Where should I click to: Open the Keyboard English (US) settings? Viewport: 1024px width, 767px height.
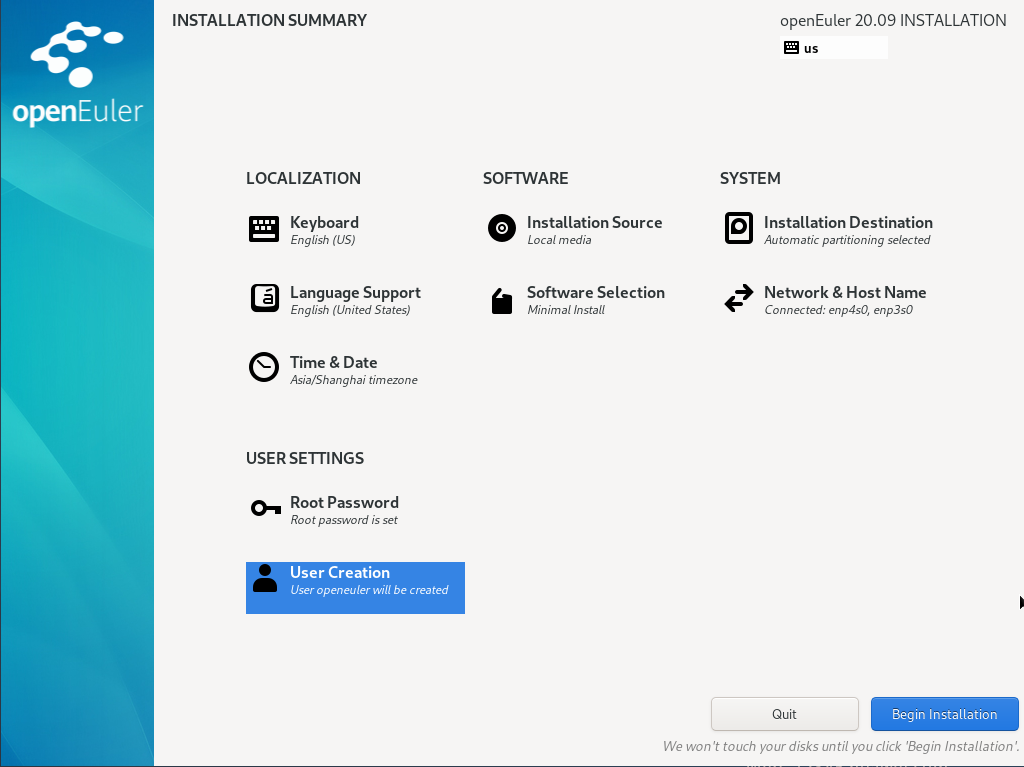pos(324,231)
